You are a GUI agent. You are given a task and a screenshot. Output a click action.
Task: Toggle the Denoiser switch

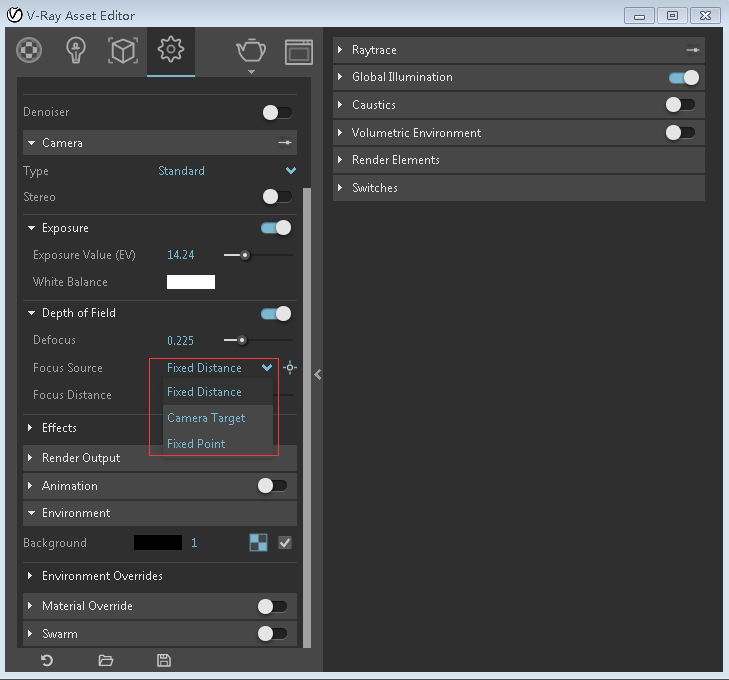[x=277, y=113]
